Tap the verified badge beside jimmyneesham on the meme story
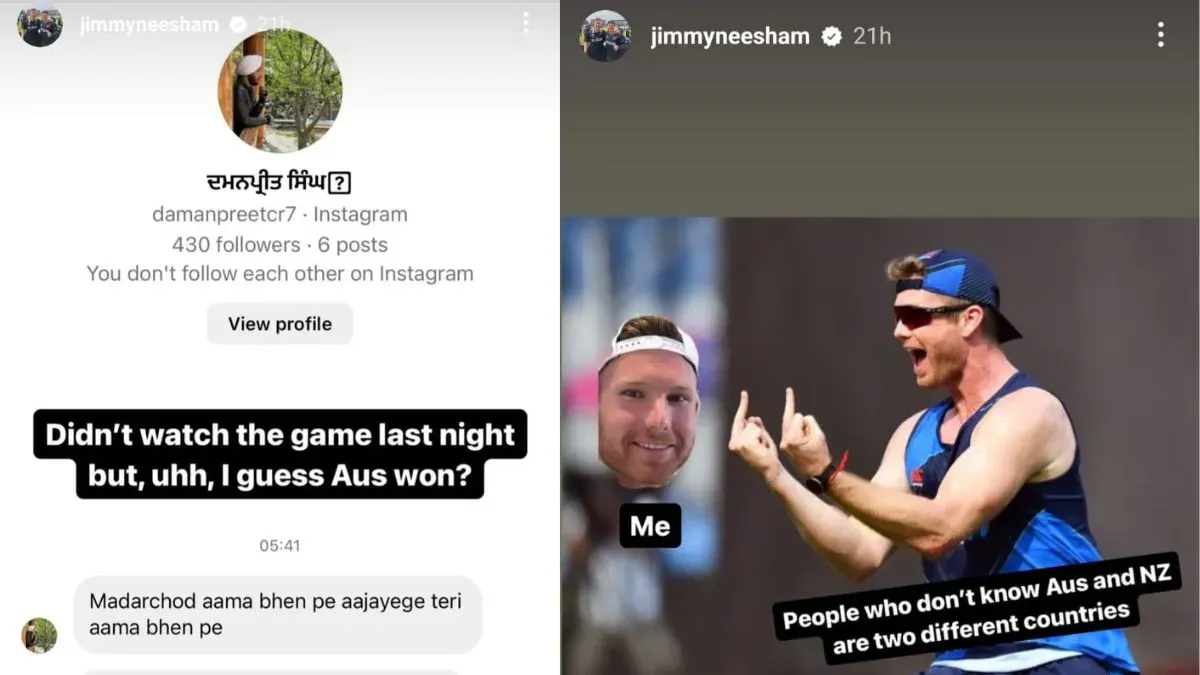The width and height of the screenshot is (1200, 675). (x=831, y=36)
